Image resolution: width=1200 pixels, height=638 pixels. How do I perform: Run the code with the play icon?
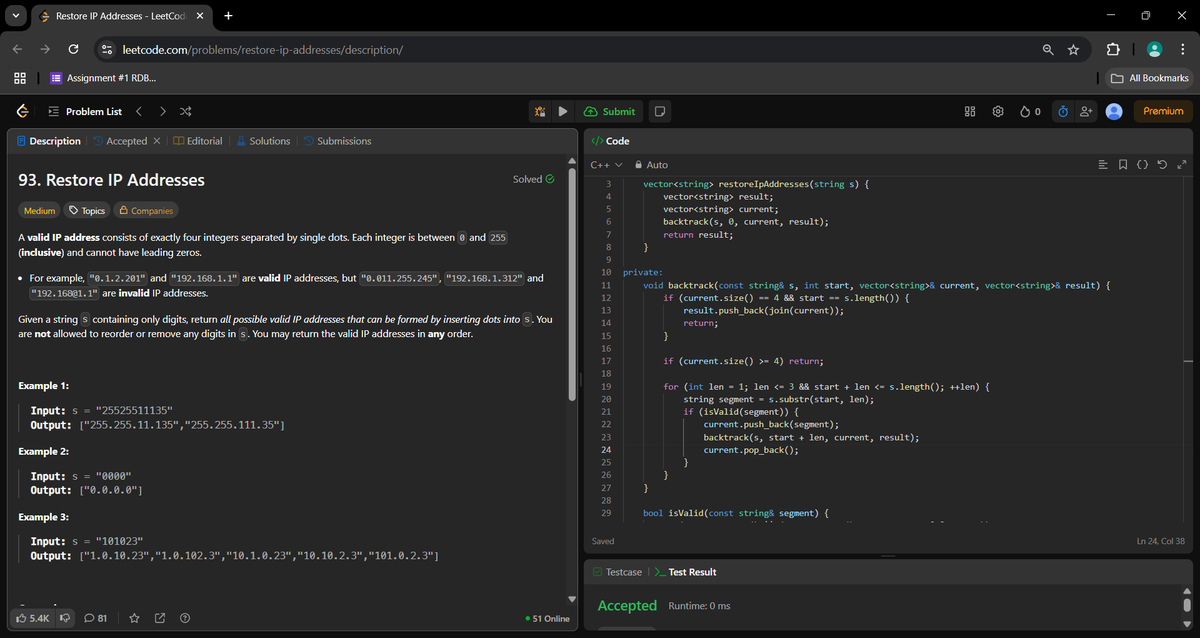[x=563, y=111]
